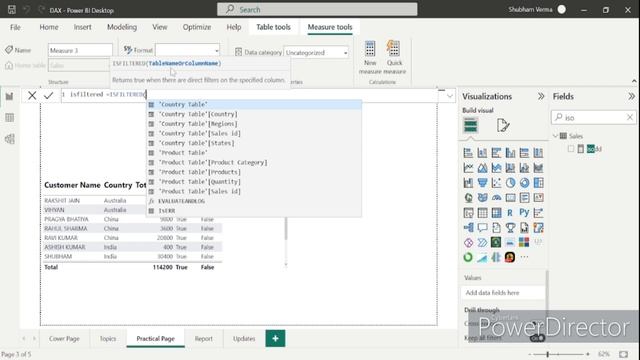Go to the Topics page tab
Screen dimensions: 640x360
coord(108,339)
